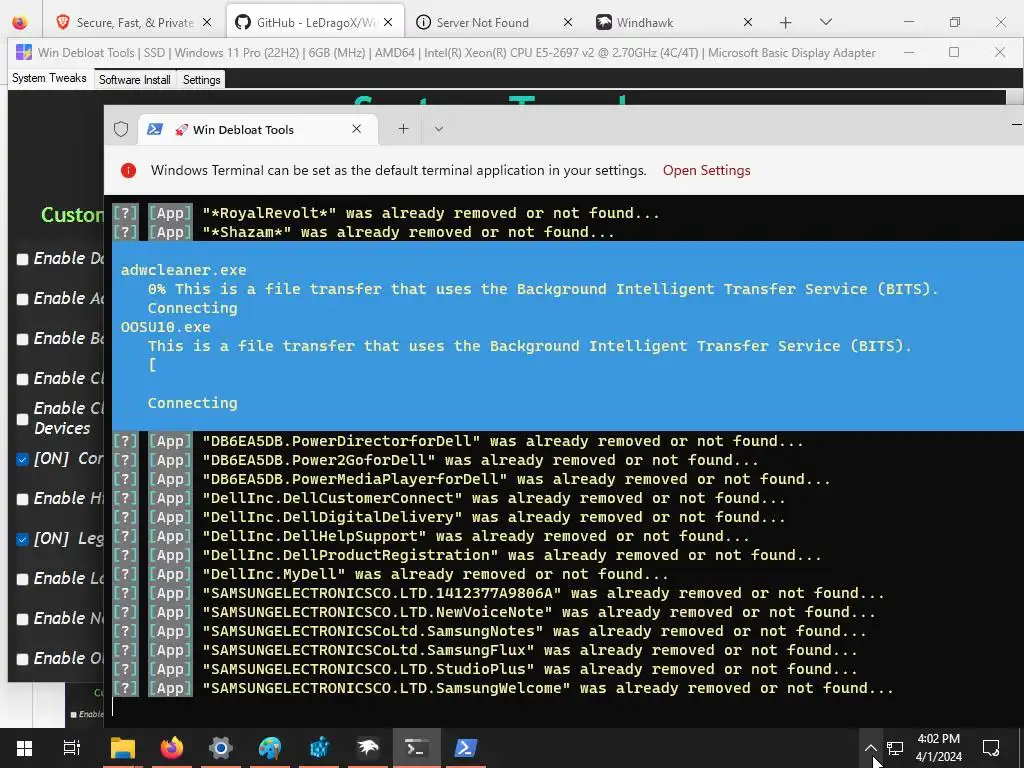Toggle the Enable H... checkbox

[22, 499]
